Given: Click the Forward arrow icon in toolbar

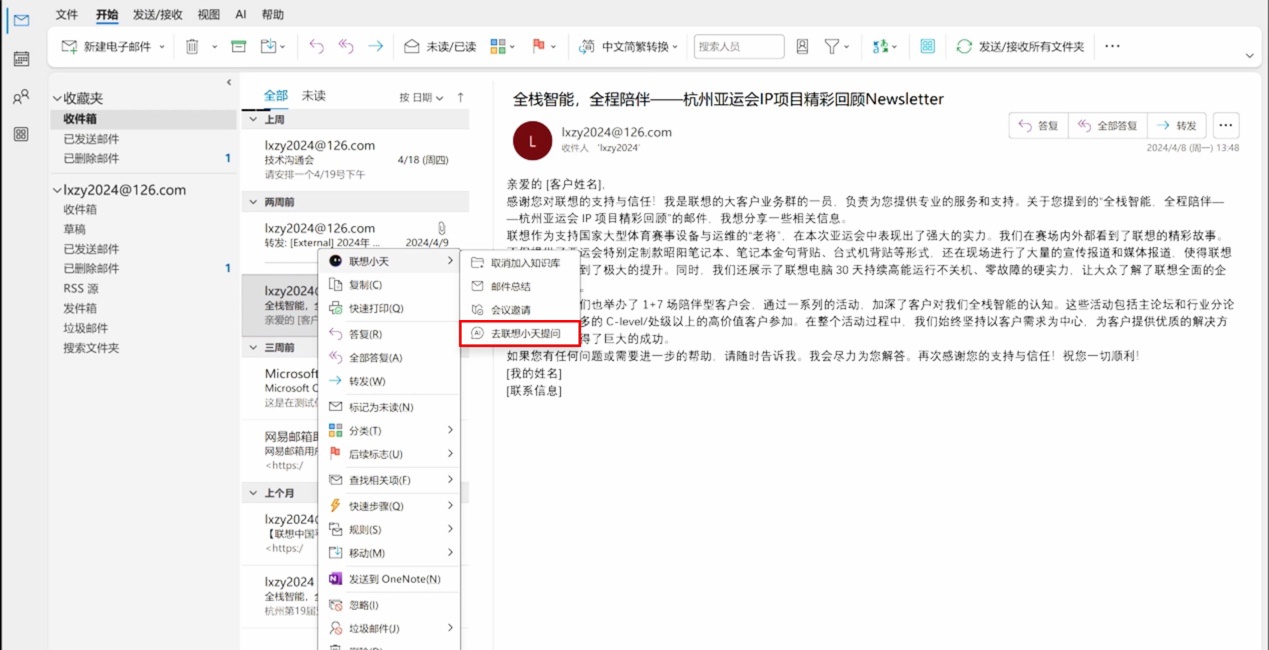Looking at the screenshot, I should [375, 46].
